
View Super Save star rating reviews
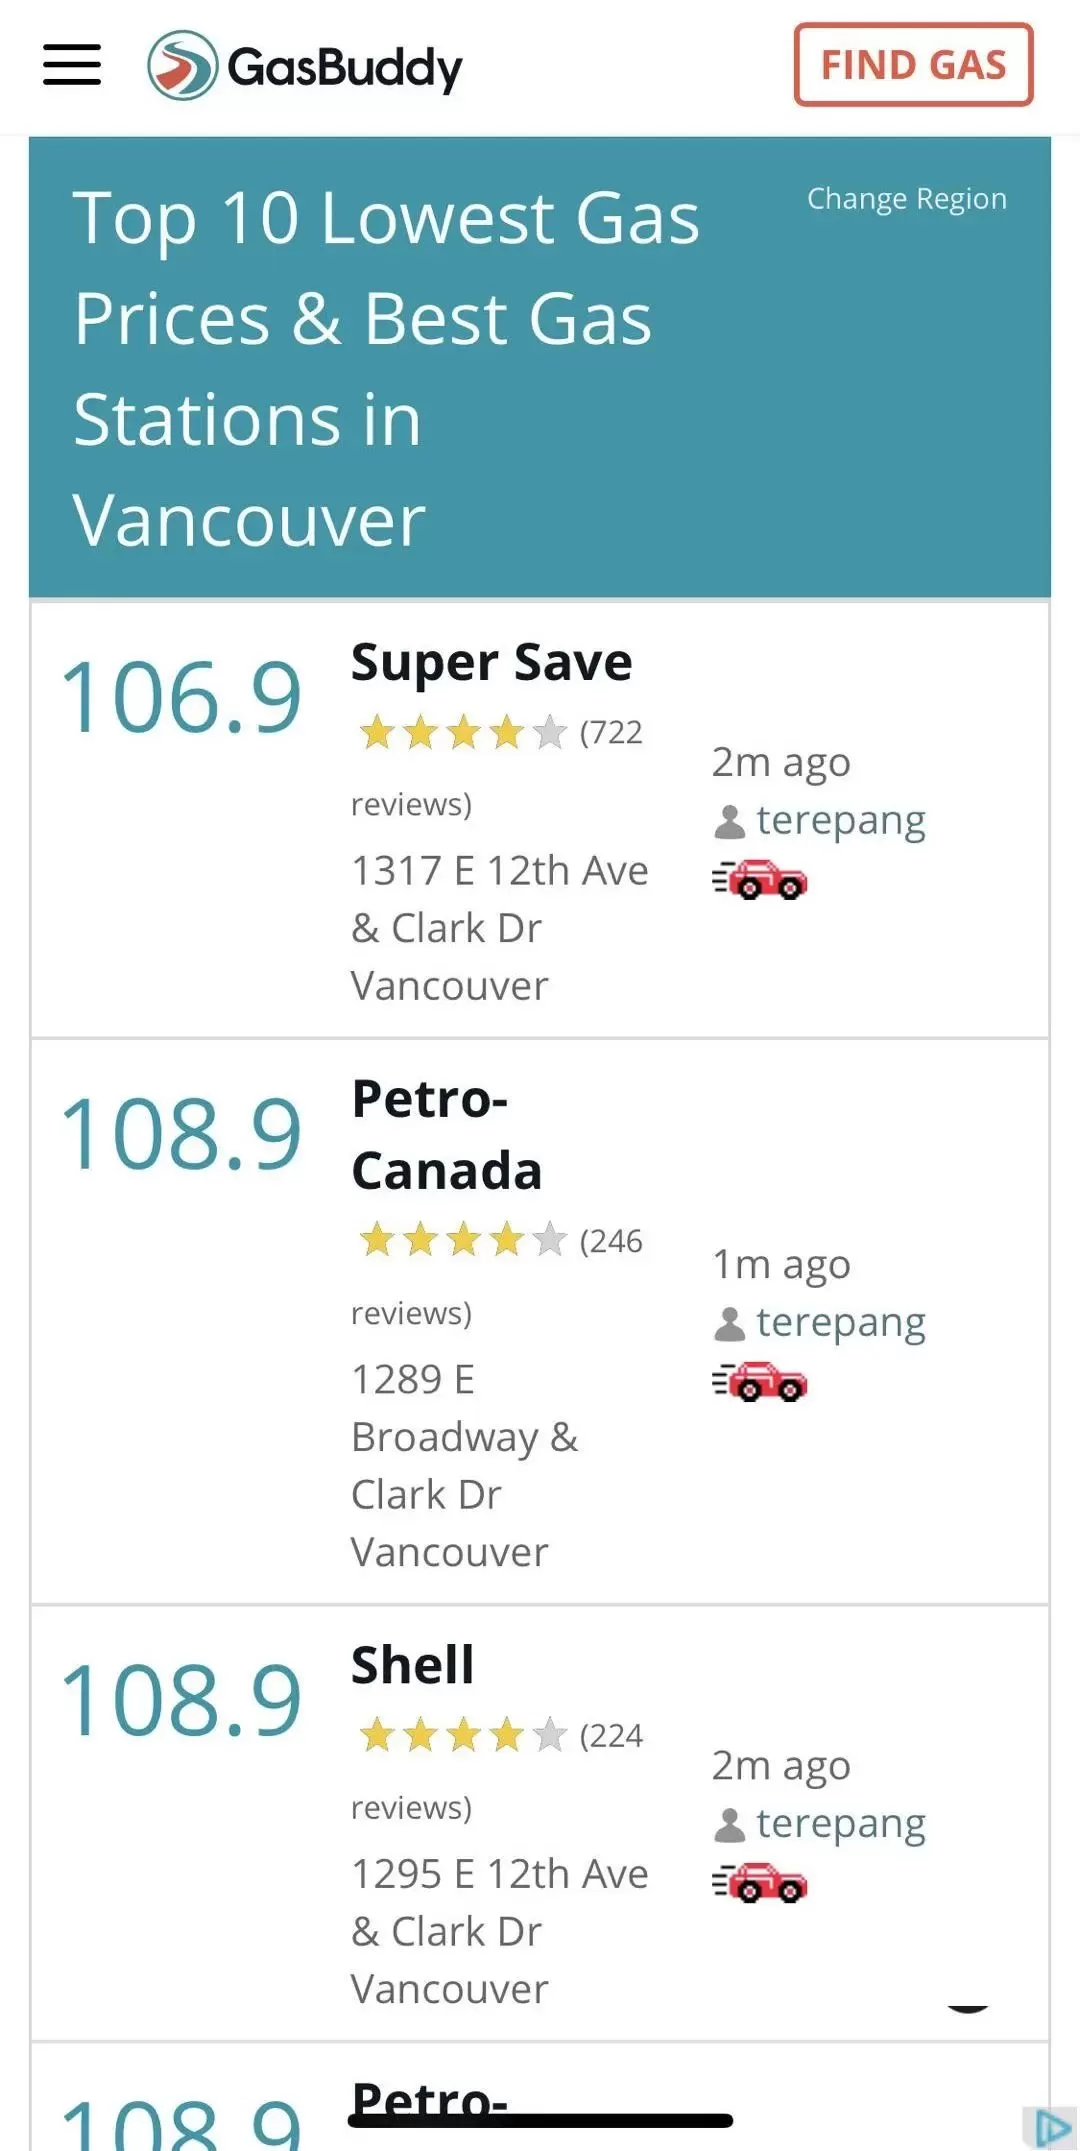(499, 767)
